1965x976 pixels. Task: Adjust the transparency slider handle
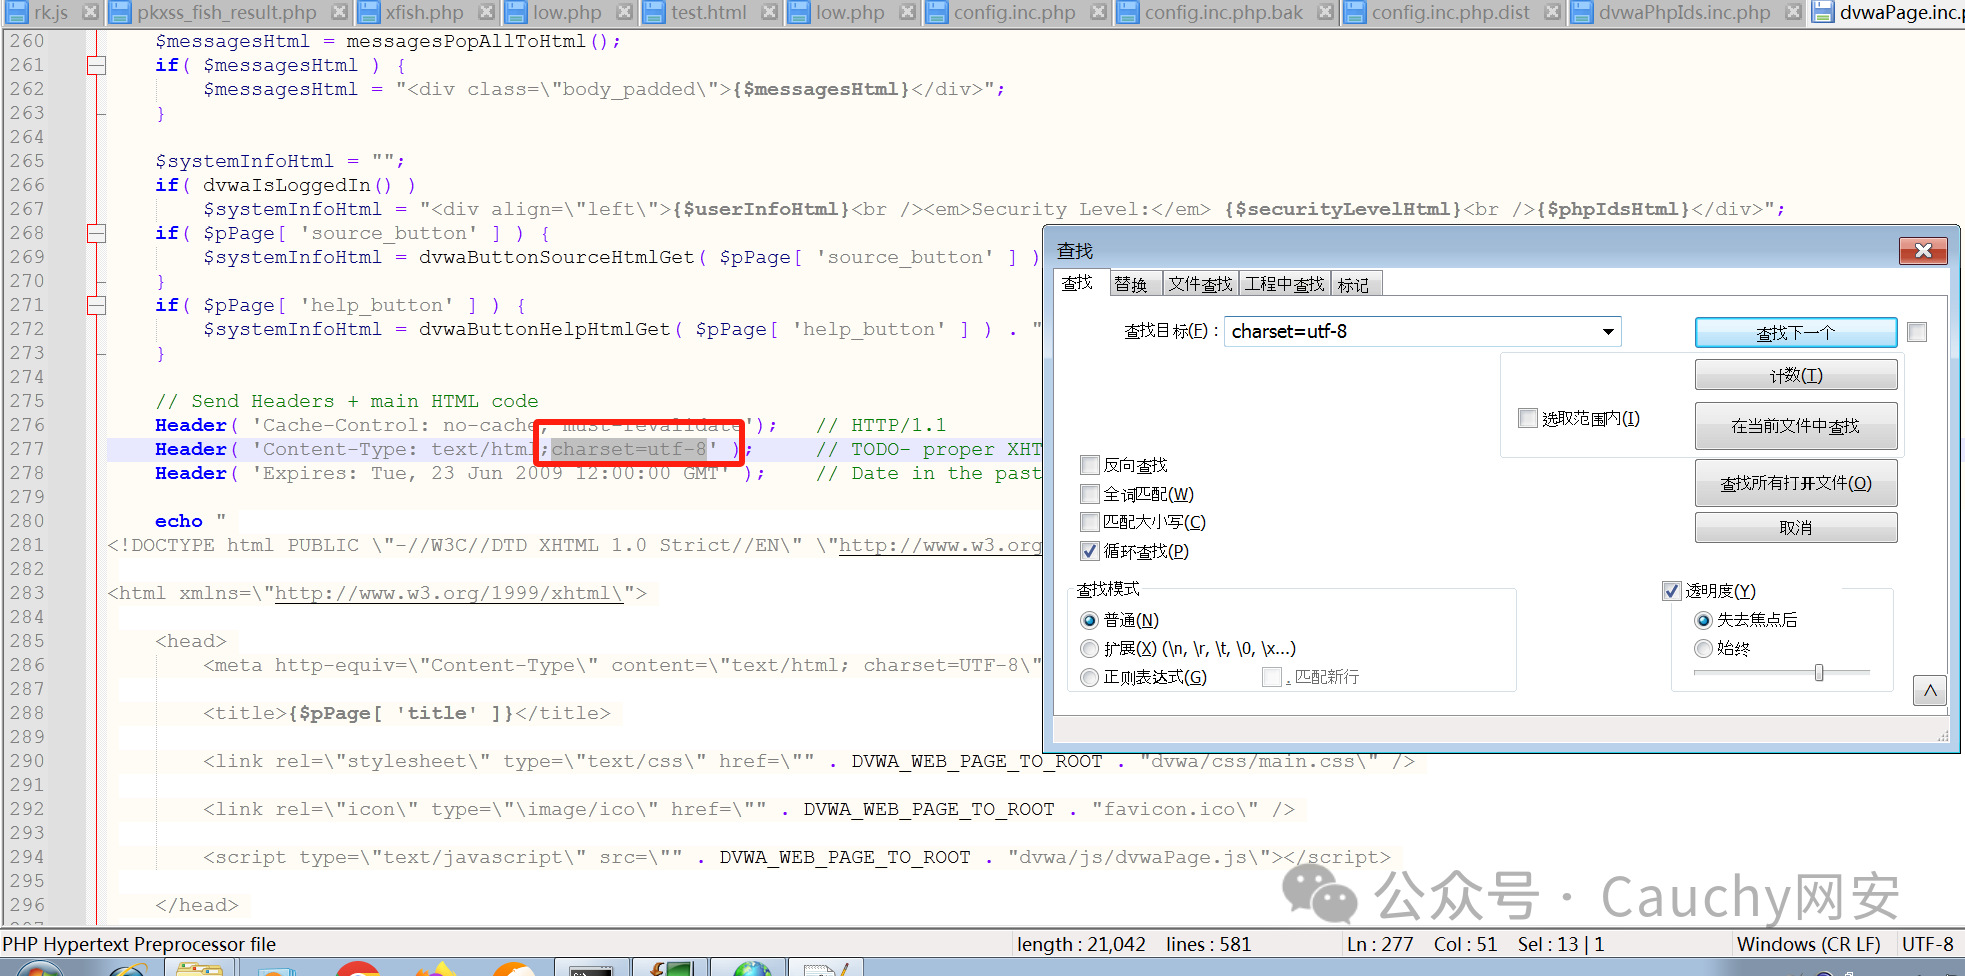(1819, 673)
